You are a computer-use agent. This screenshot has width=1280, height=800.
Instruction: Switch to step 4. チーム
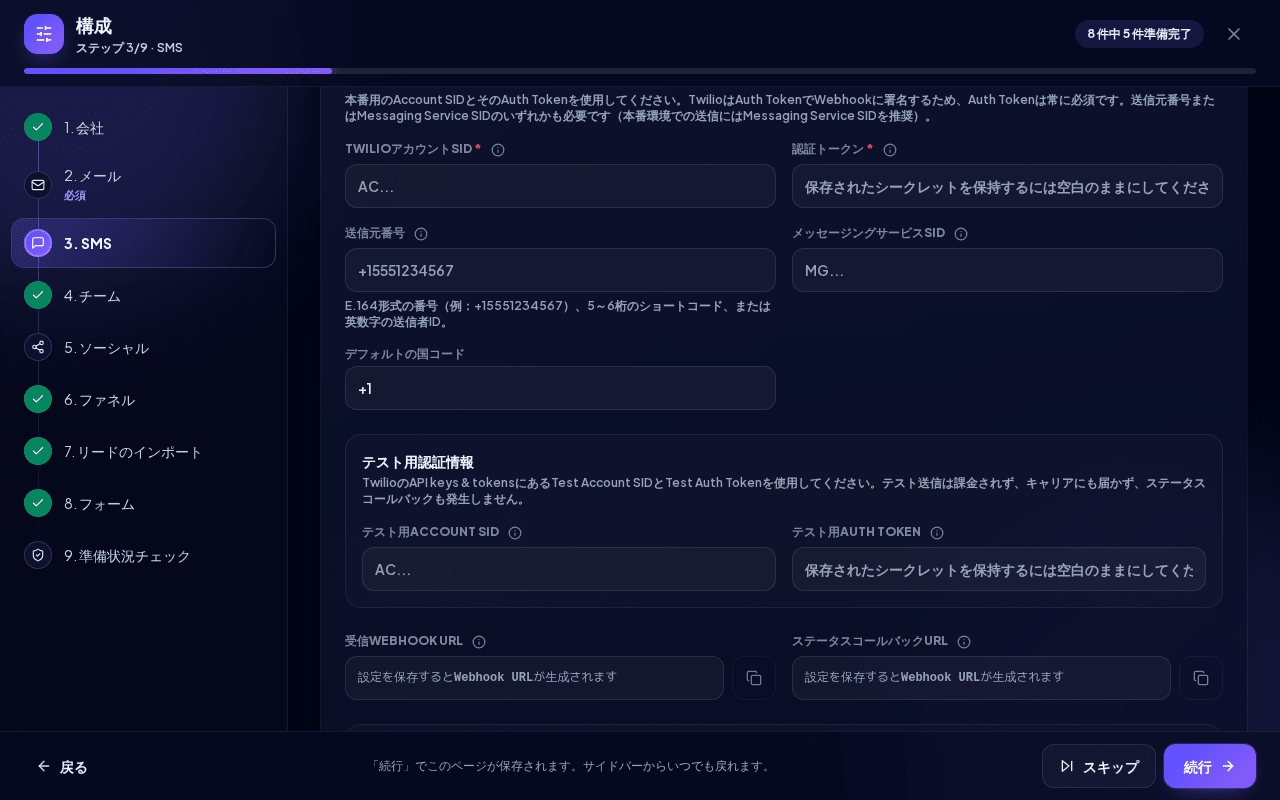point(143,296)
